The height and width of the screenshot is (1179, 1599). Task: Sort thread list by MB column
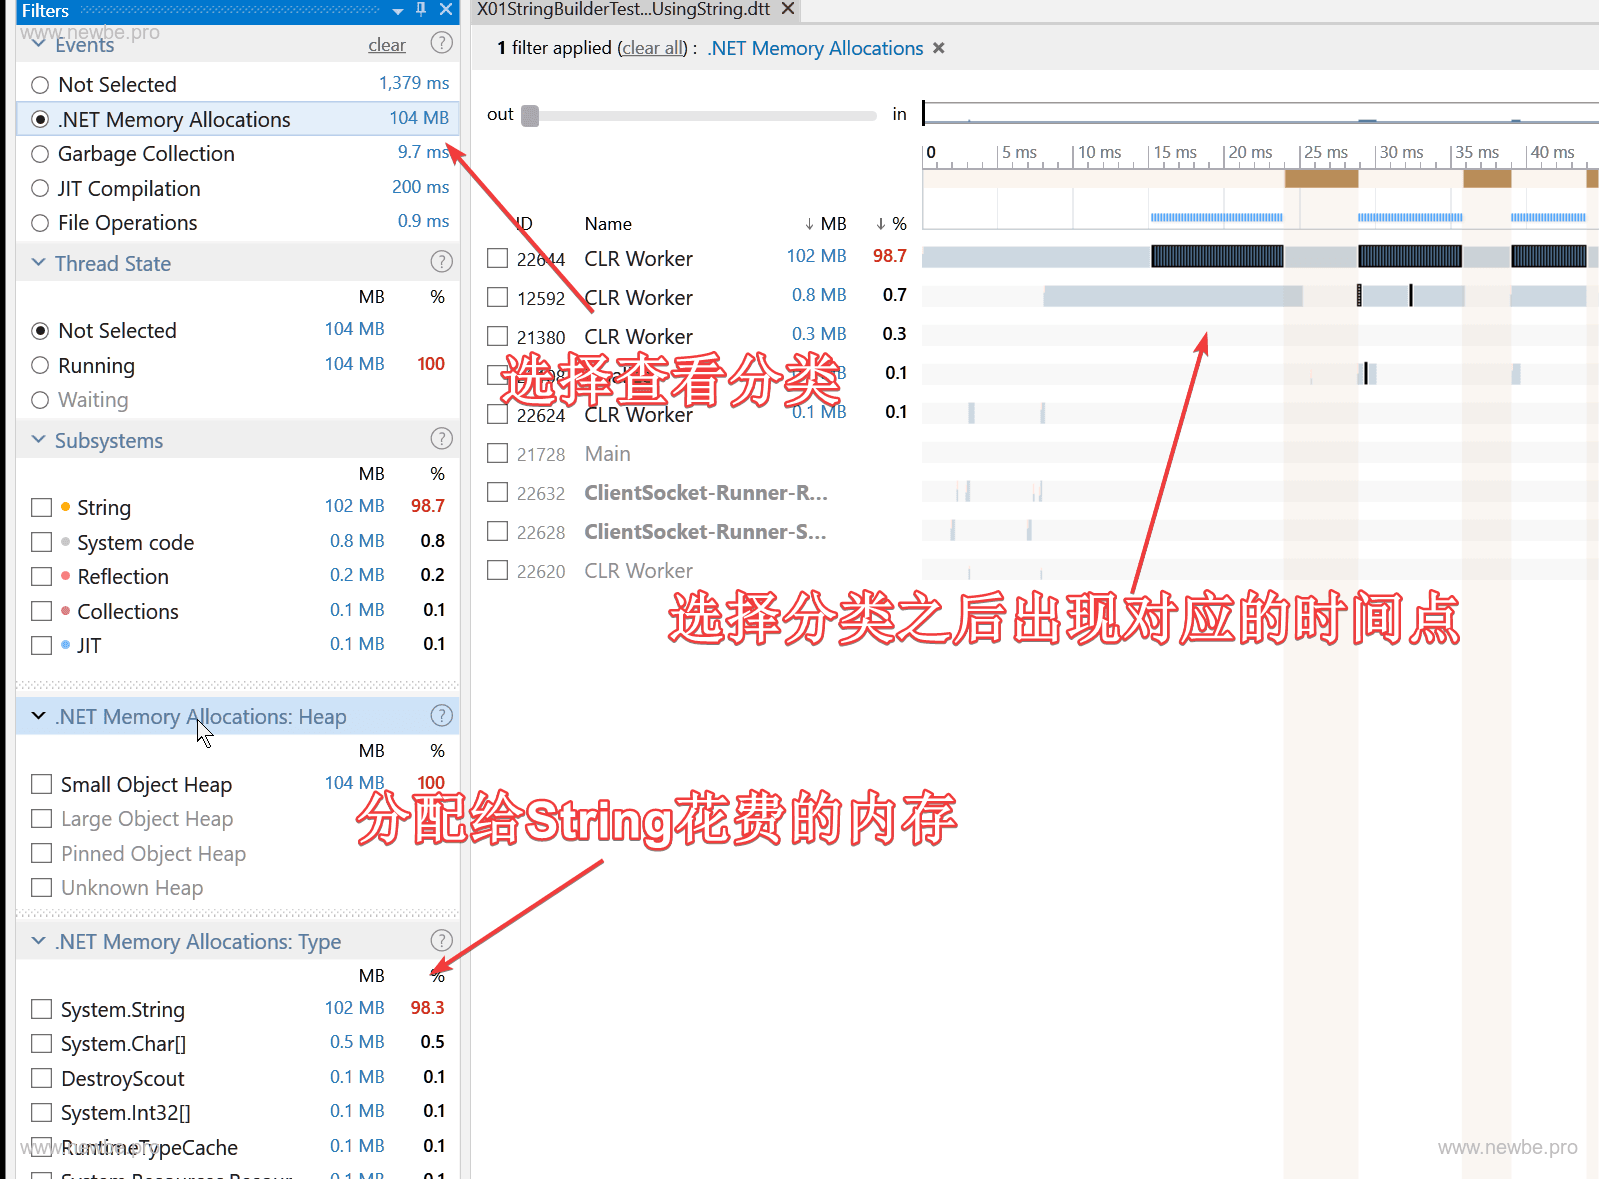click(x=826, y=224)
